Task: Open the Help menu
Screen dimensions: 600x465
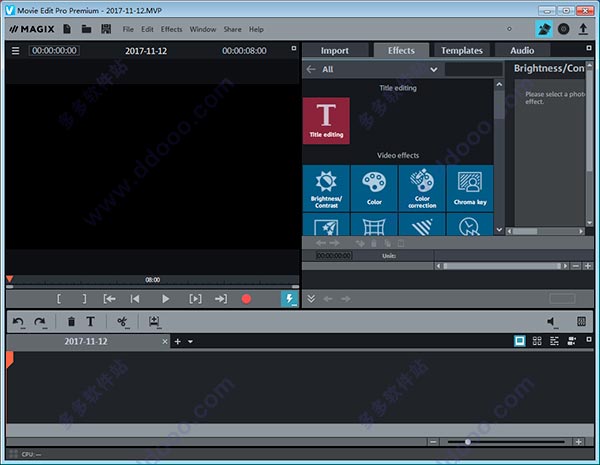Action: coord(256,29)
